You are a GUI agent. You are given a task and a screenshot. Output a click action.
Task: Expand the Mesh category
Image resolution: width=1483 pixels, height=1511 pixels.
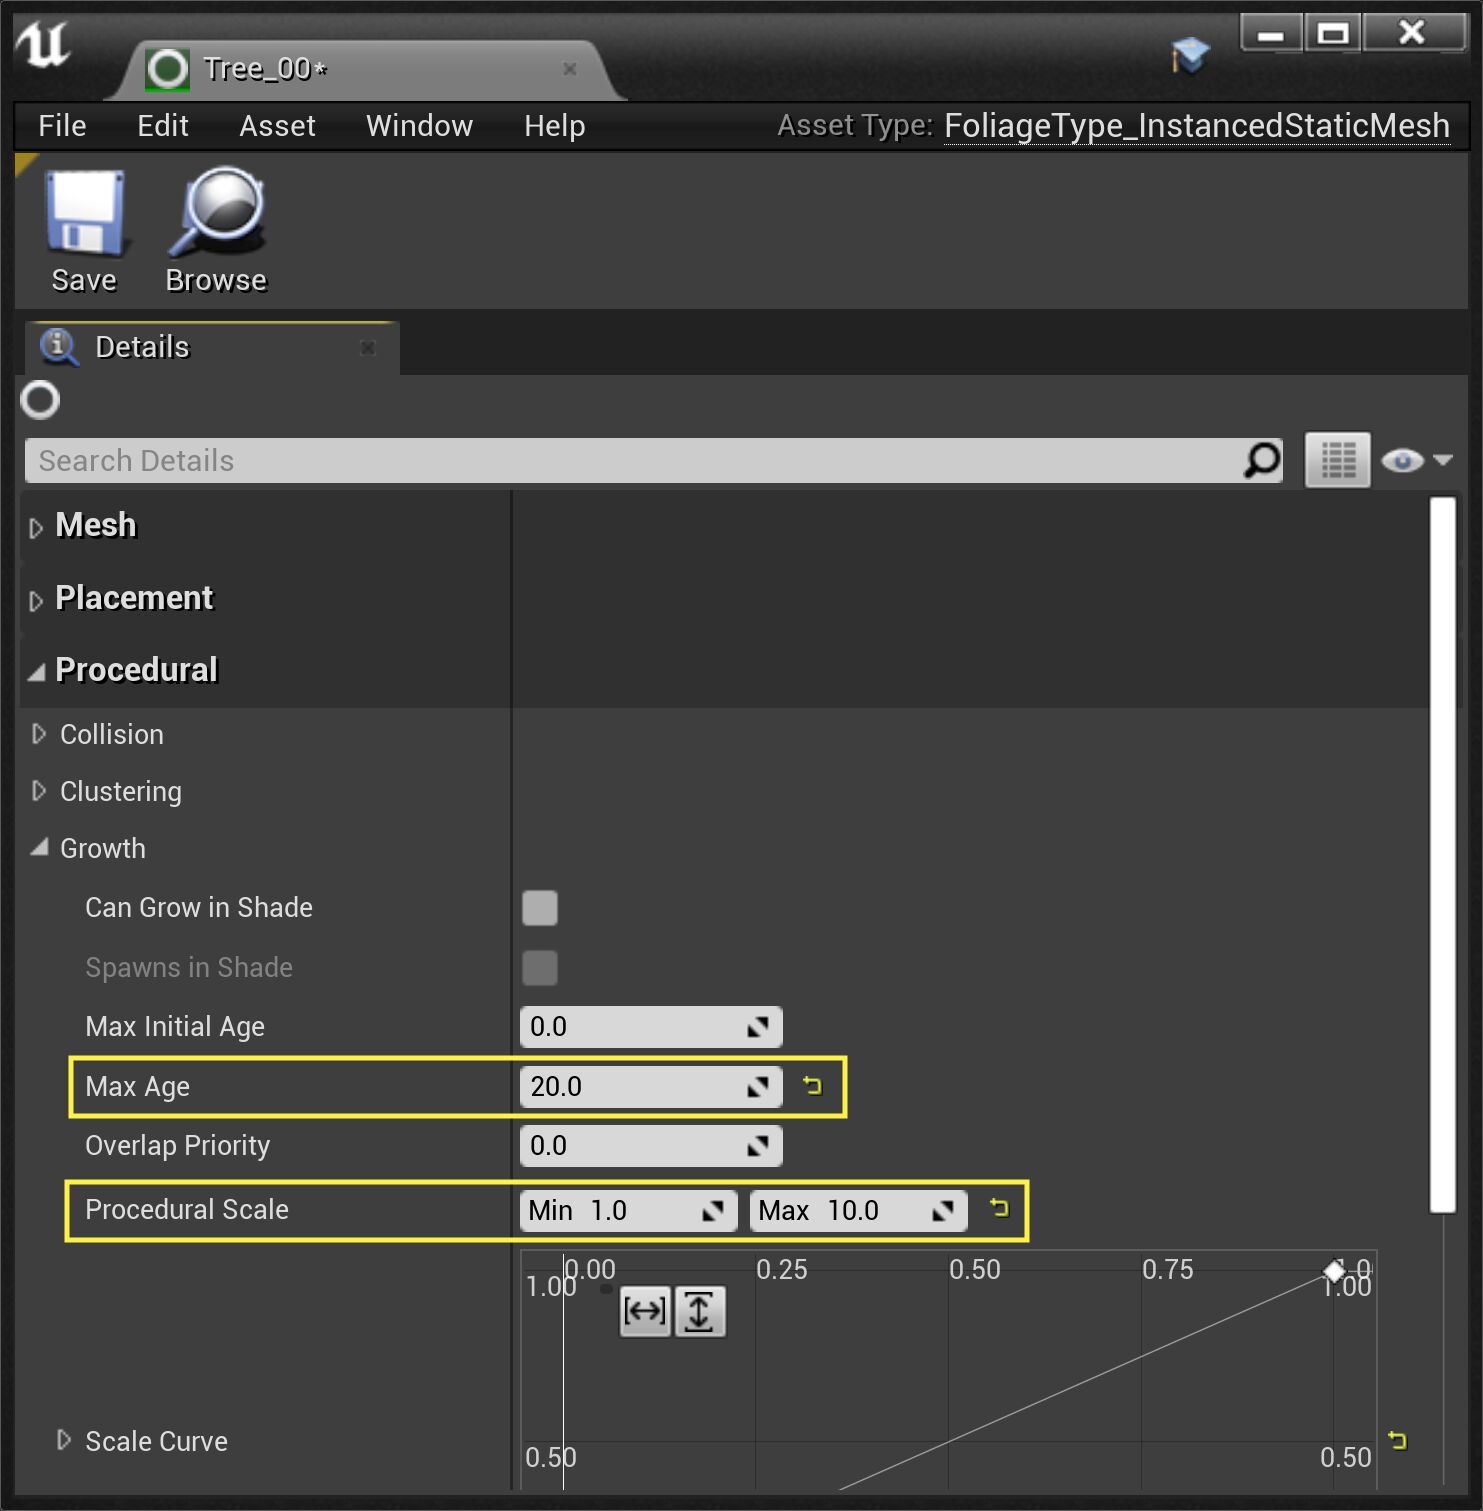pos(36,528)
